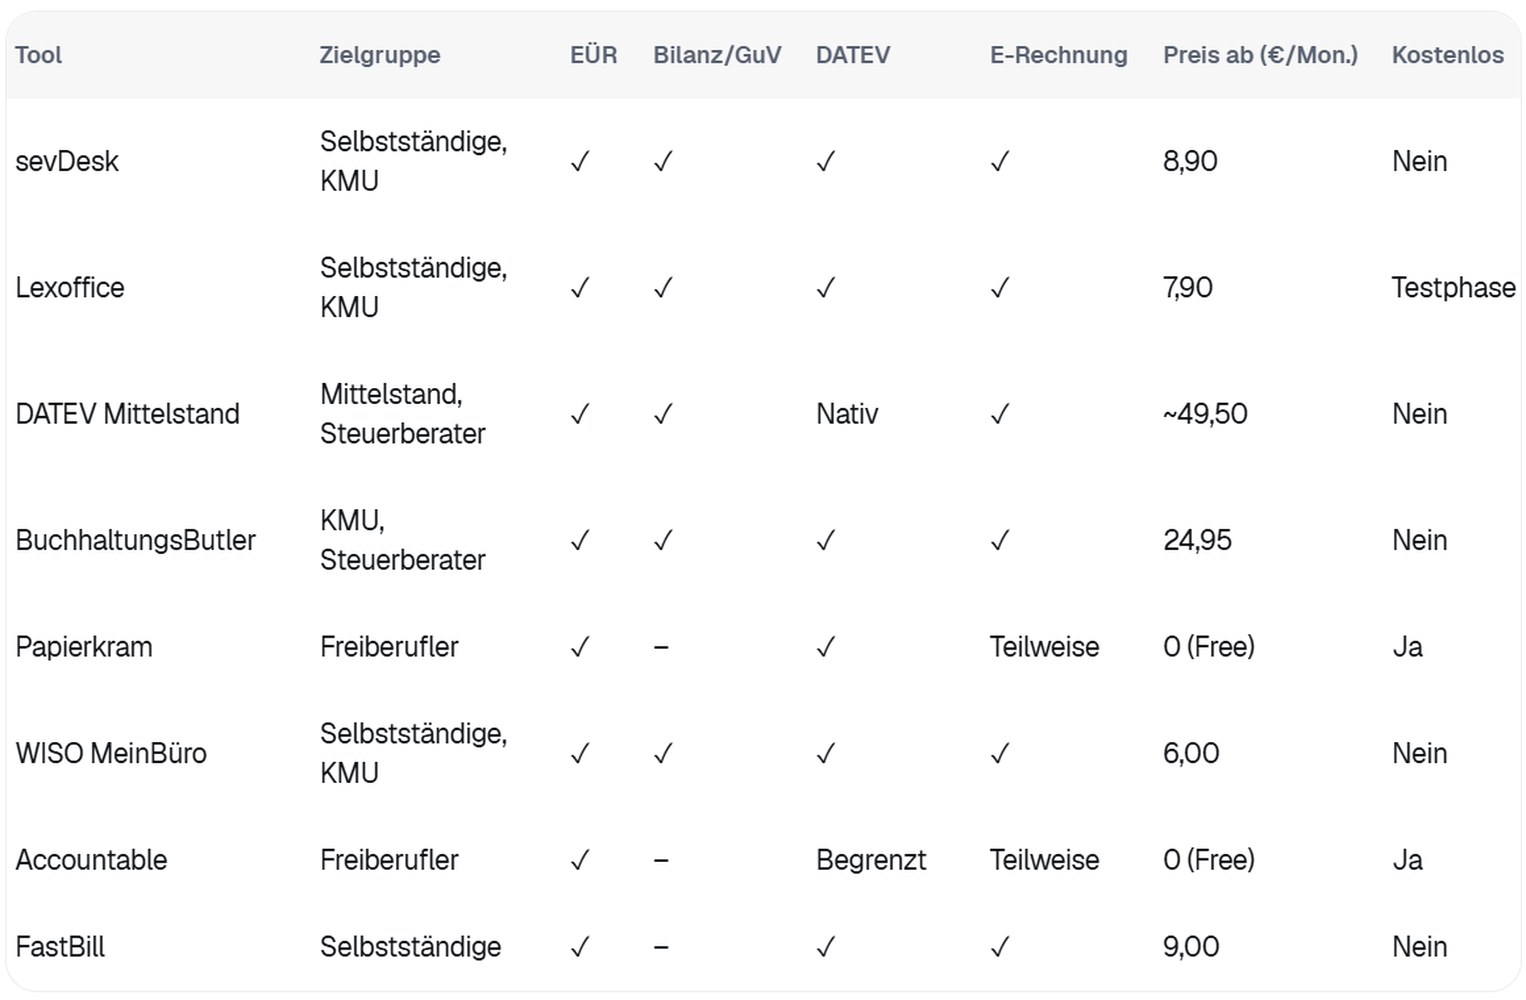Click E-Rechnung checkmark in DATEV Mittelstand row

[999, 414]
